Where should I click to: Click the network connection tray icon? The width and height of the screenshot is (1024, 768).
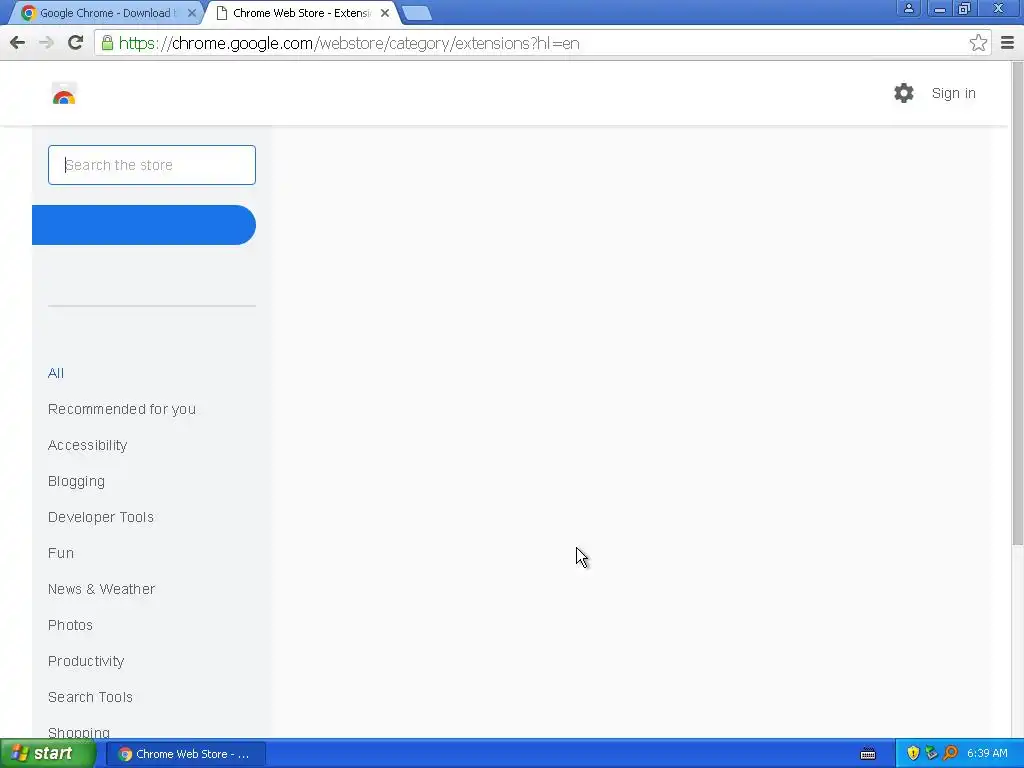coord(931,753)
